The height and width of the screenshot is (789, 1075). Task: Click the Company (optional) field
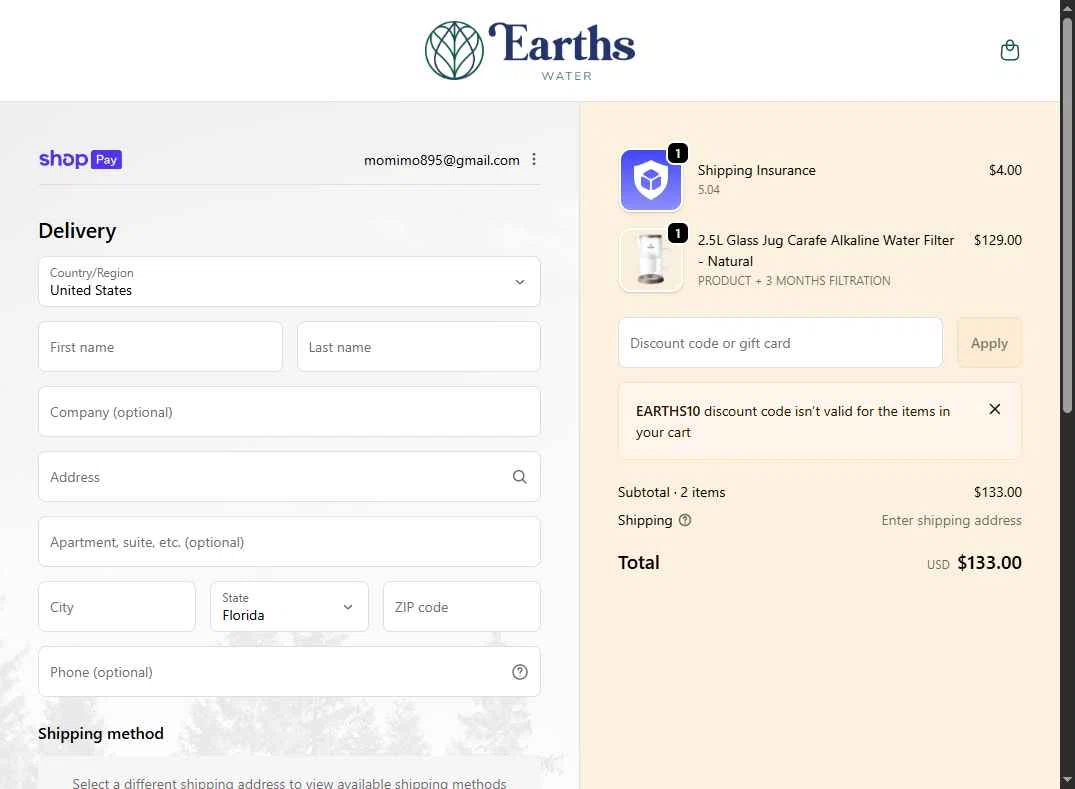[x=289, y=412]
